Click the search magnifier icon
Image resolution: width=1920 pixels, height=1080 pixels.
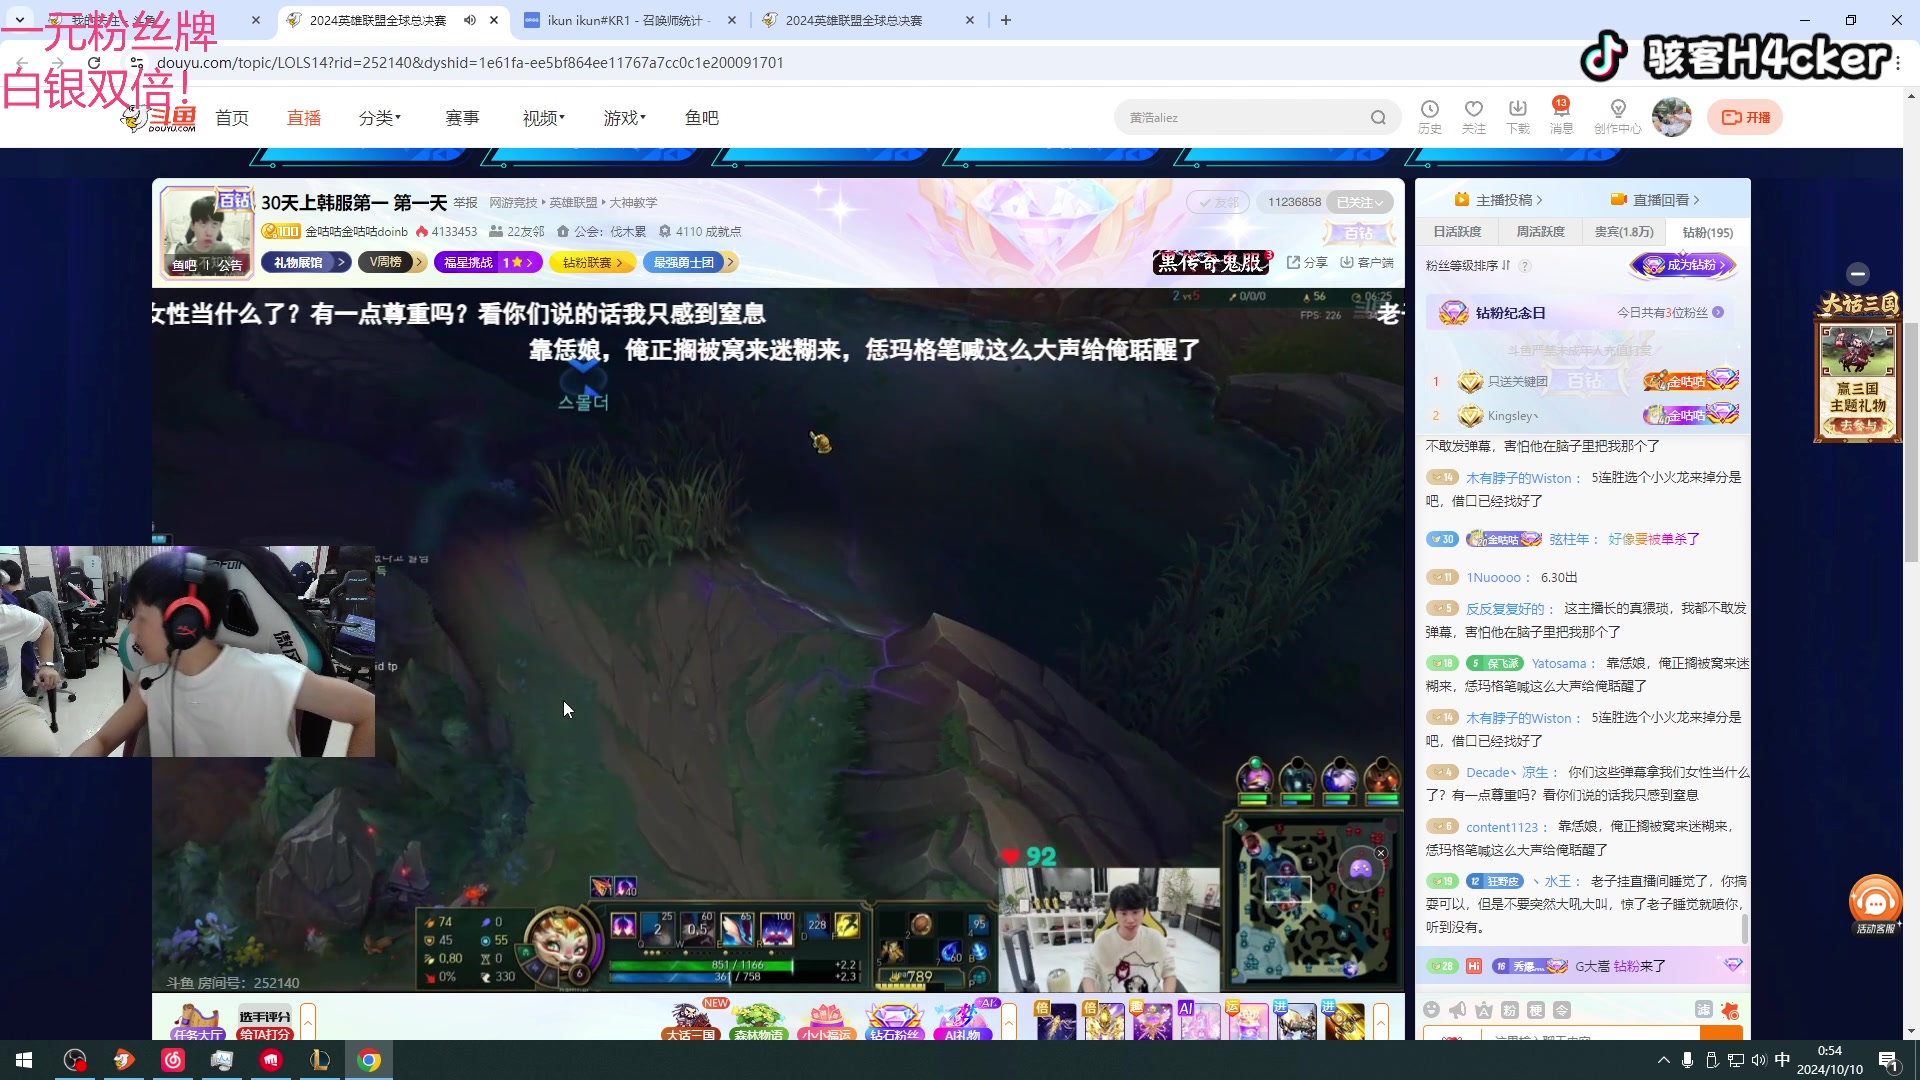[x=1379, y=117]
